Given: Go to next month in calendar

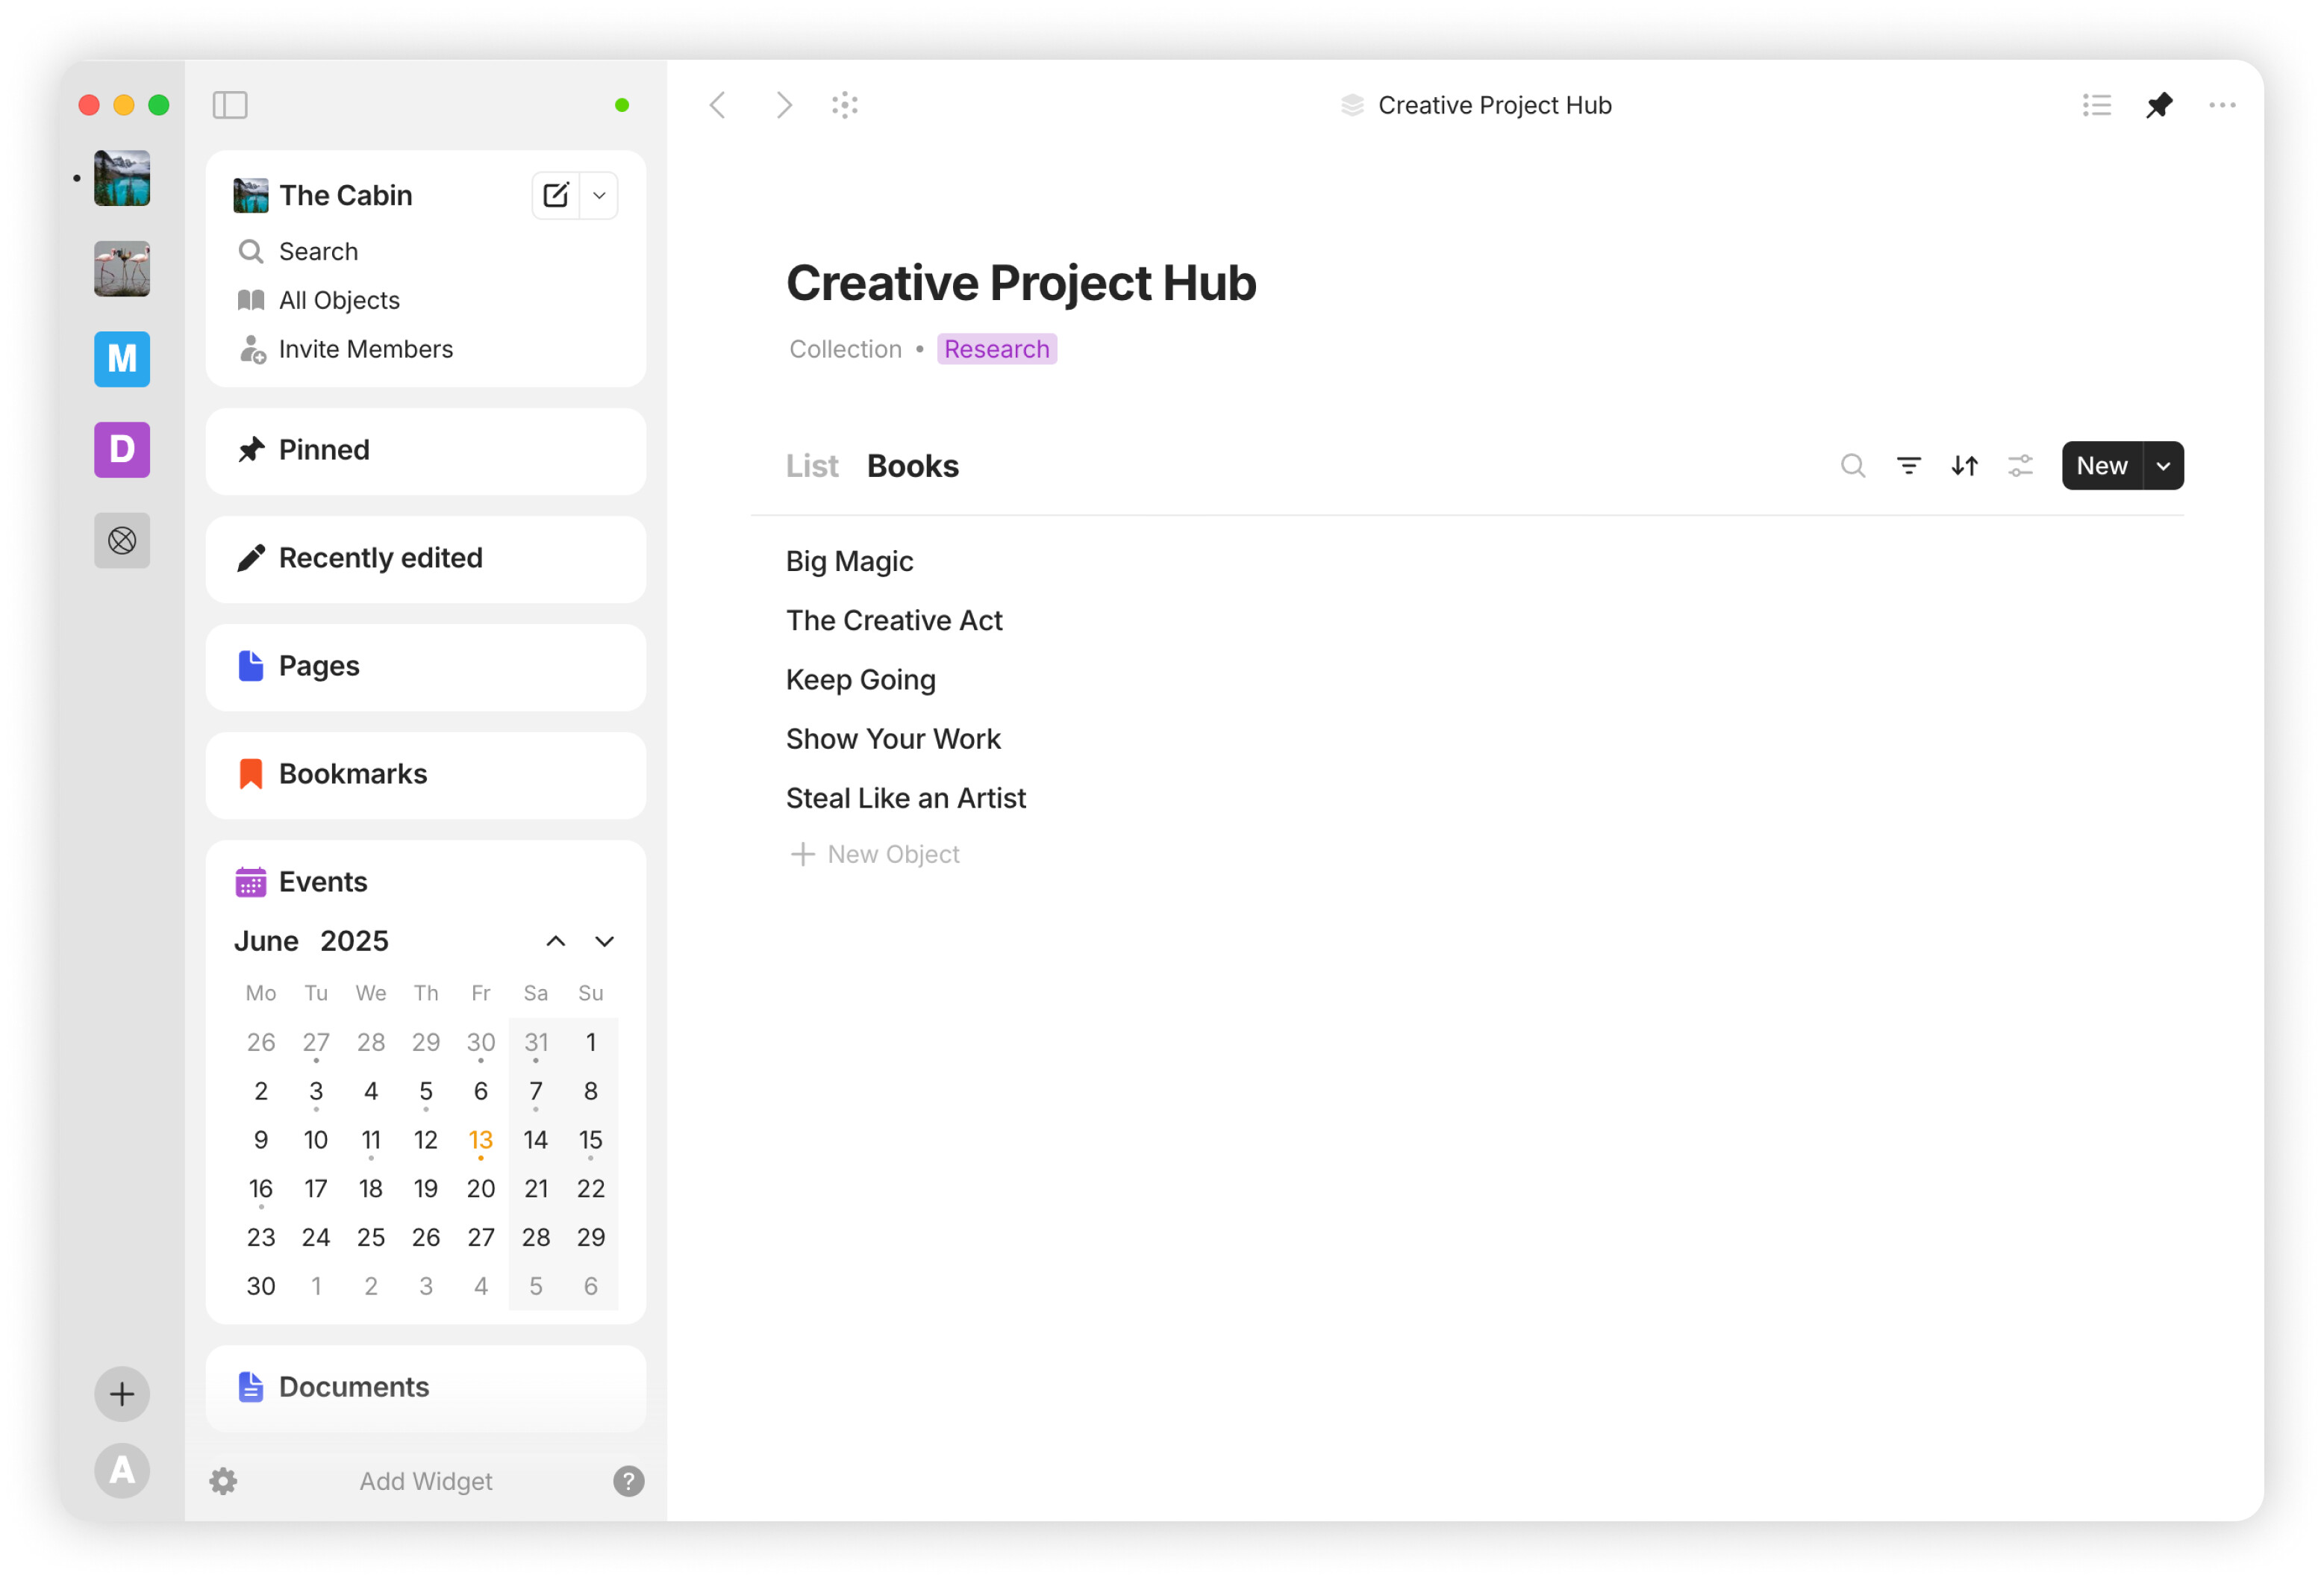Looking at the screenshot, I should tap(604, 941).
